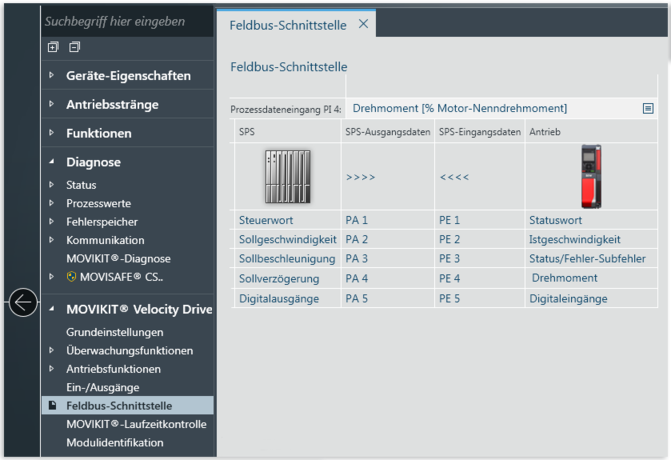Click the round back arrow button
The width and height of the screenshot is (671, 460).
23,302
